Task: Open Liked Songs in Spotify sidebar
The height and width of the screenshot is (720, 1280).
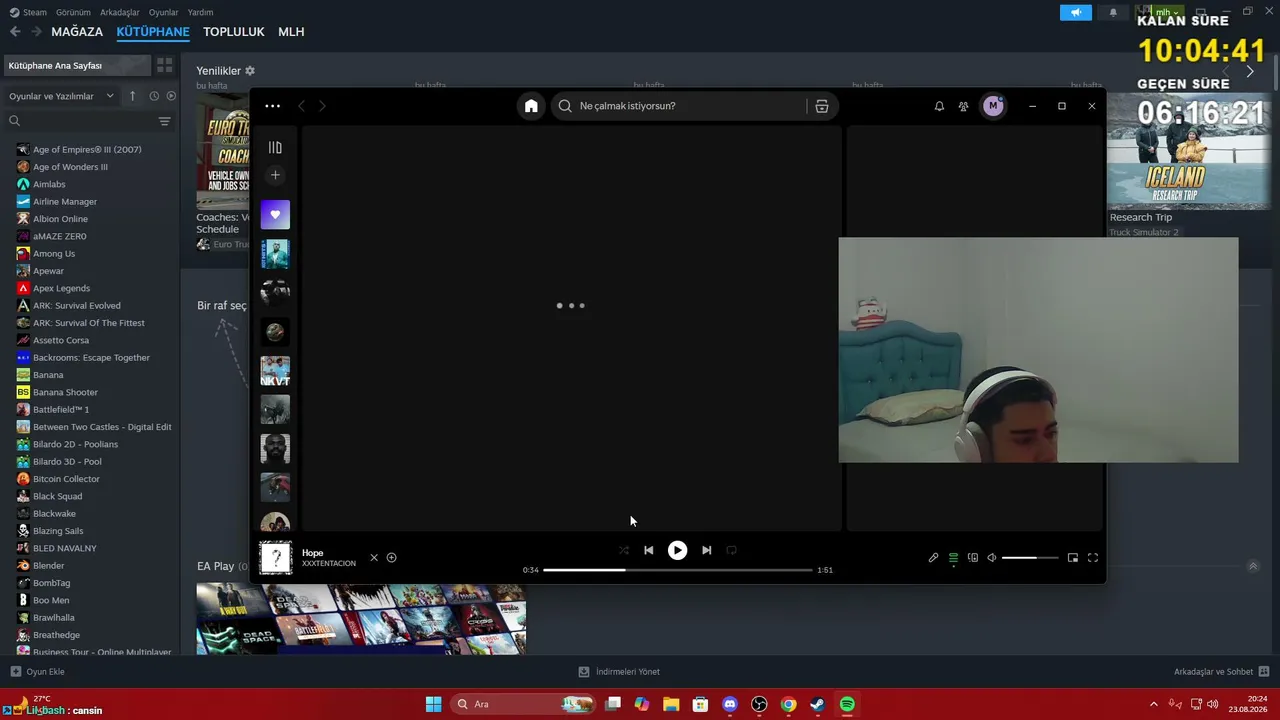Action: (x=275, y=214)
